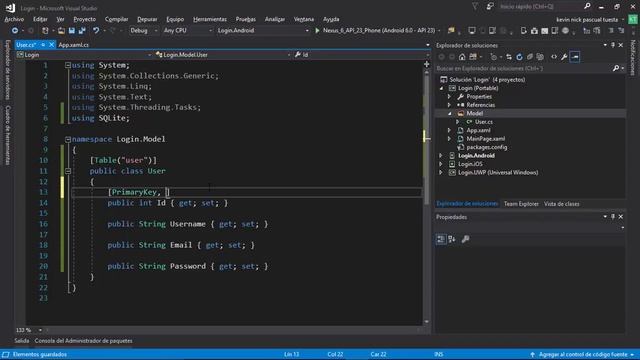
Task: Switch to the Vista de clases tab
Action: click(562, 204)
